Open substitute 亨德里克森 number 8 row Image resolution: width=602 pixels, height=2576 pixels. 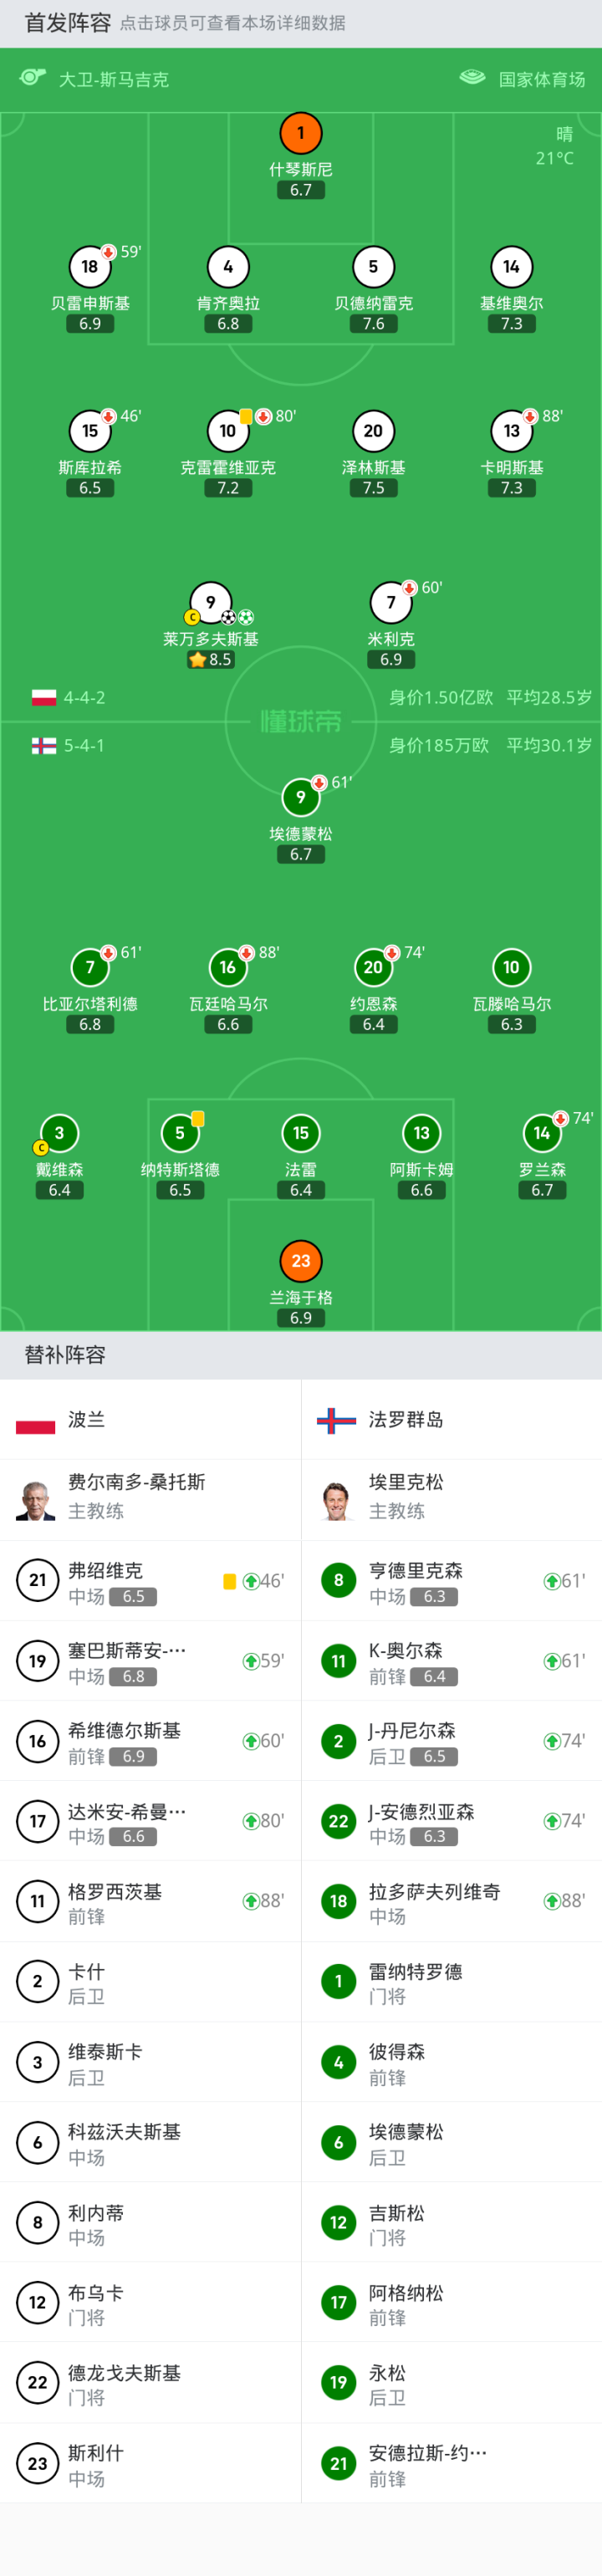(451, 1581)
